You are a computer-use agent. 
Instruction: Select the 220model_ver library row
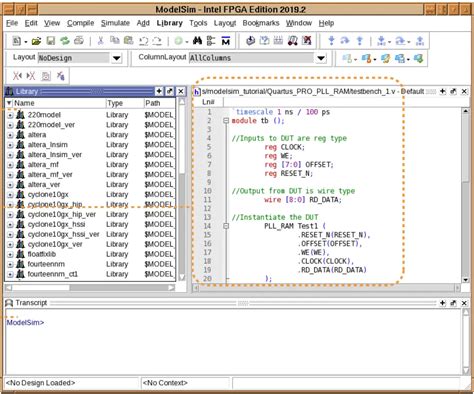[90, 125]
